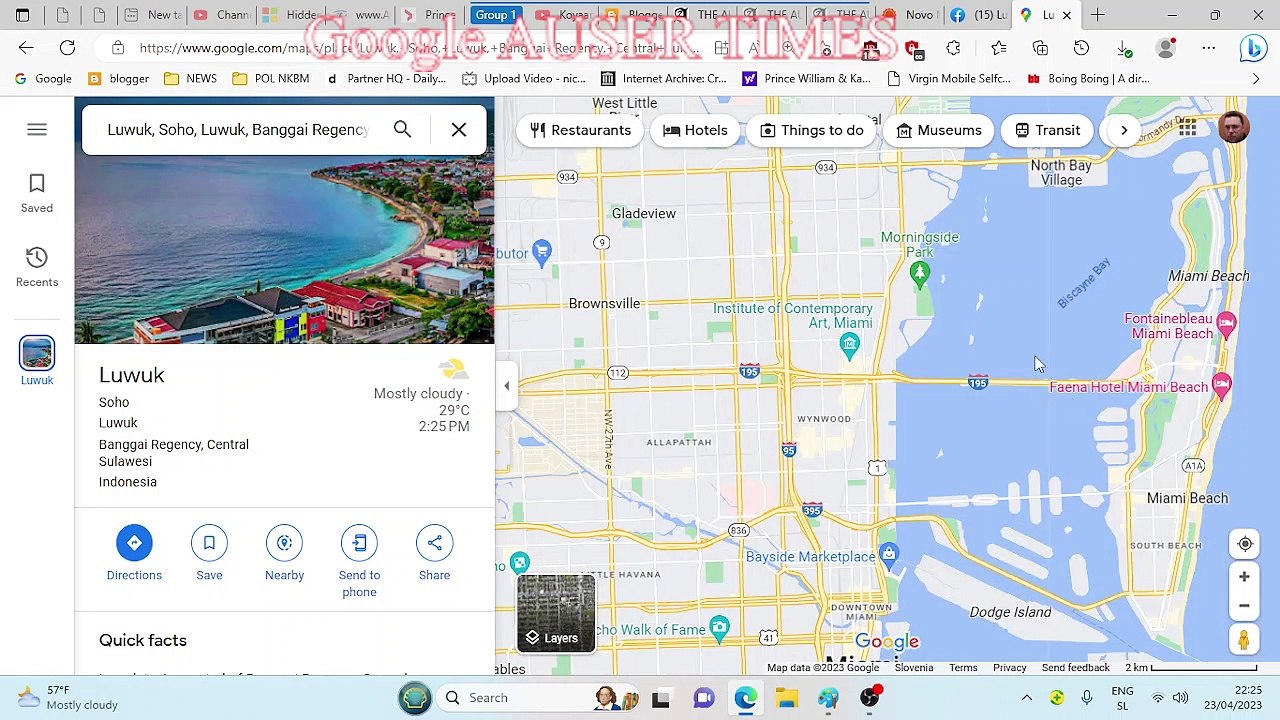Click the Quick facts heading
Image resolution: width=1280 pixels, height=720 pixels.
coord(143,640)
